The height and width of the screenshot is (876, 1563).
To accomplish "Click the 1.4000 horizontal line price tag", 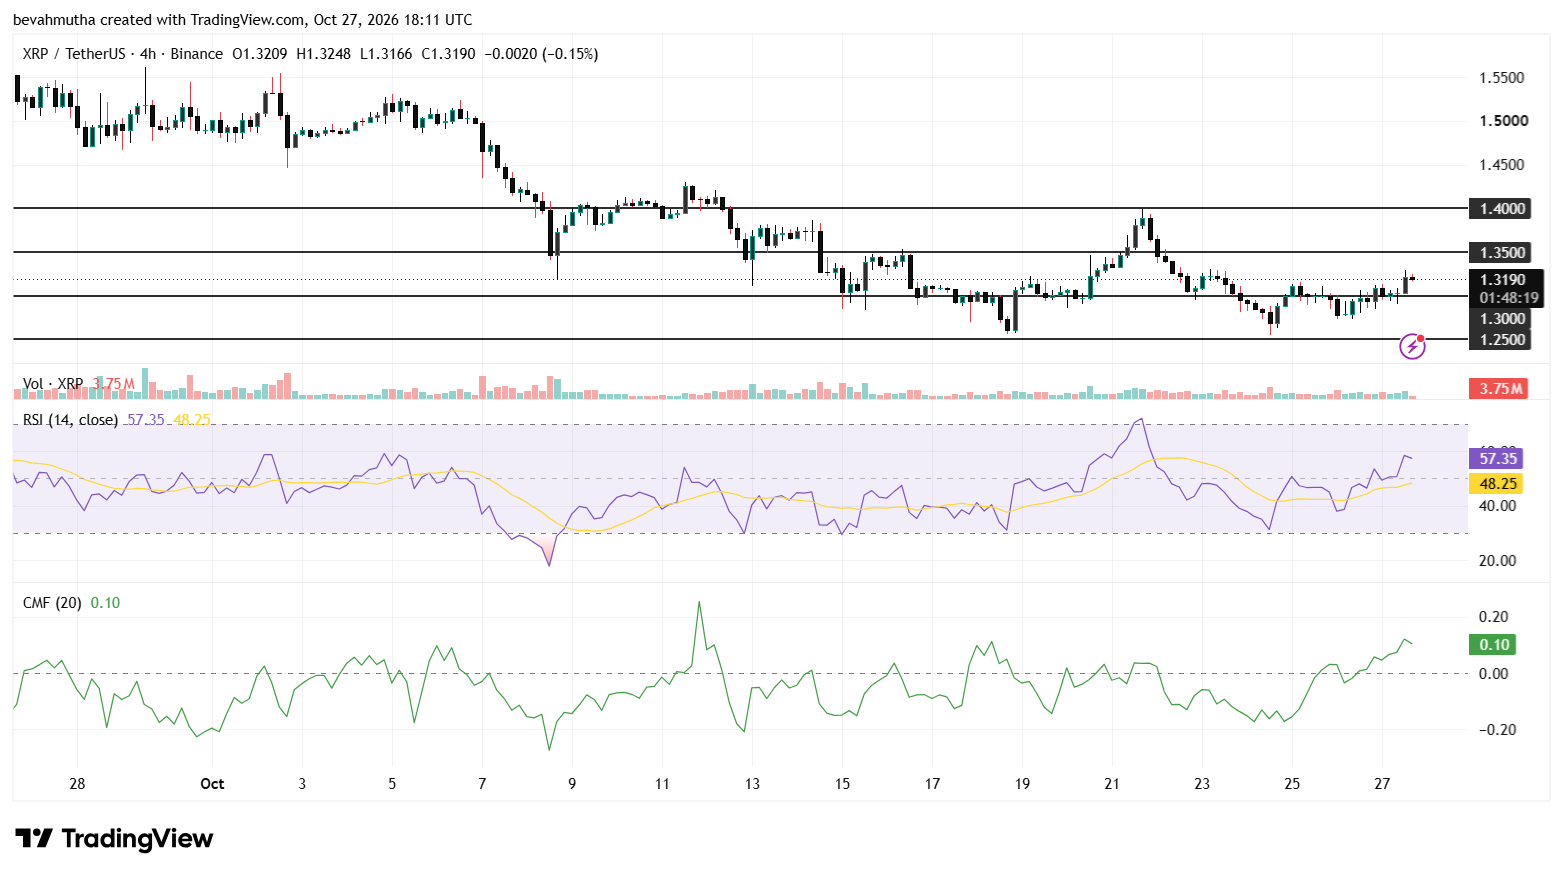I will (1502, 209).
